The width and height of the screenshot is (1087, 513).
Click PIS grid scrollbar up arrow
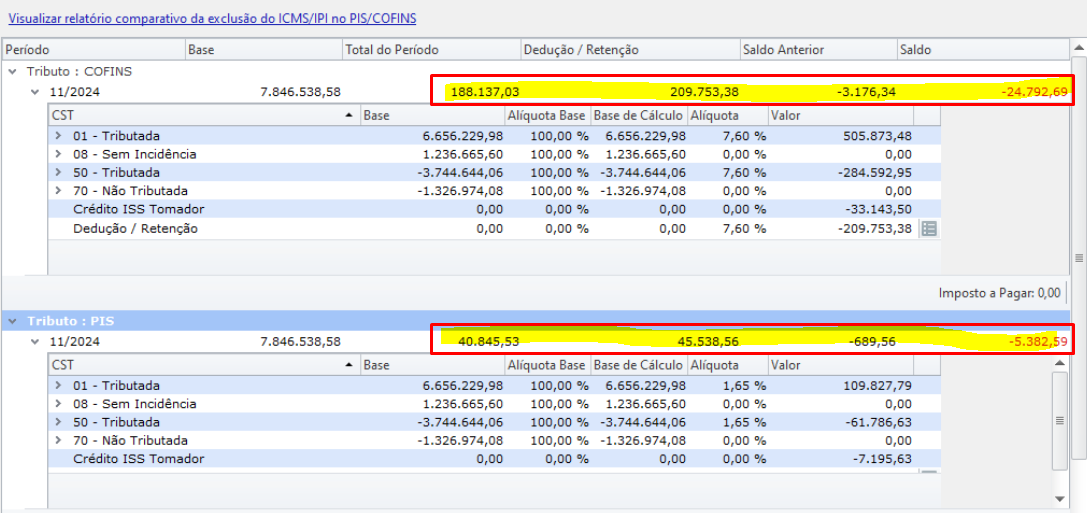1059,363
